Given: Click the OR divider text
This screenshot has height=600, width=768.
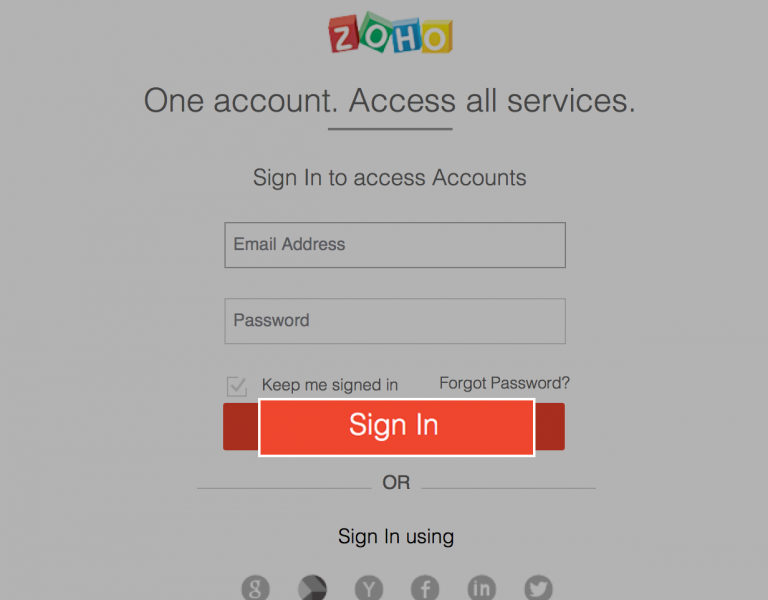Looking at the screenshot, I should [396, 482].
